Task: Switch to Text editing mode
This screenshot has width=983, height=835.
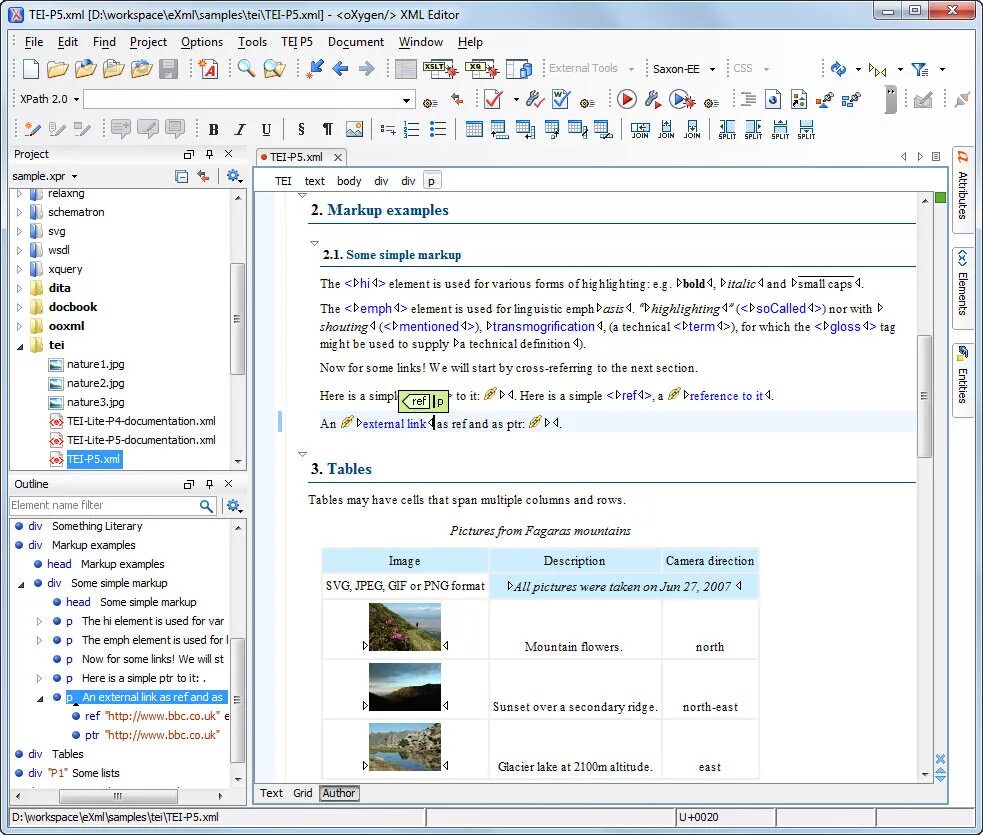Action: point(271,793)
